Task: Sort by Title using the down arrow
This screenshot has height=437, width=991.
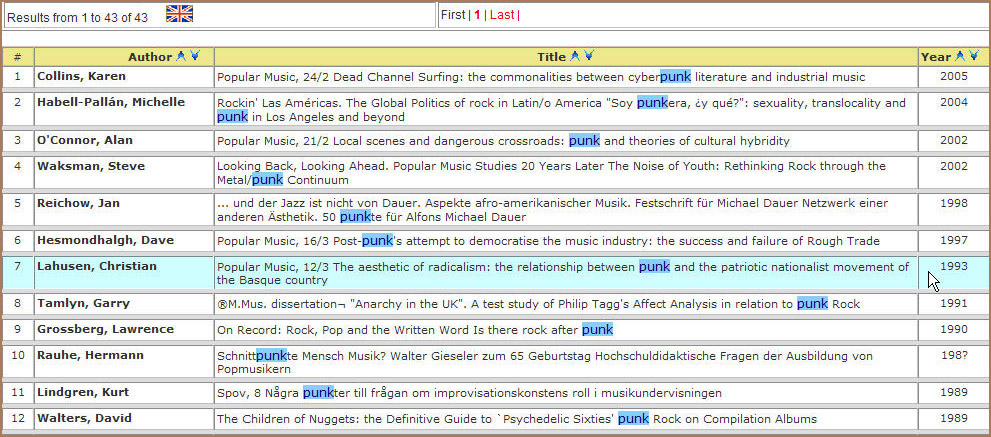Action: coord(588,57)
